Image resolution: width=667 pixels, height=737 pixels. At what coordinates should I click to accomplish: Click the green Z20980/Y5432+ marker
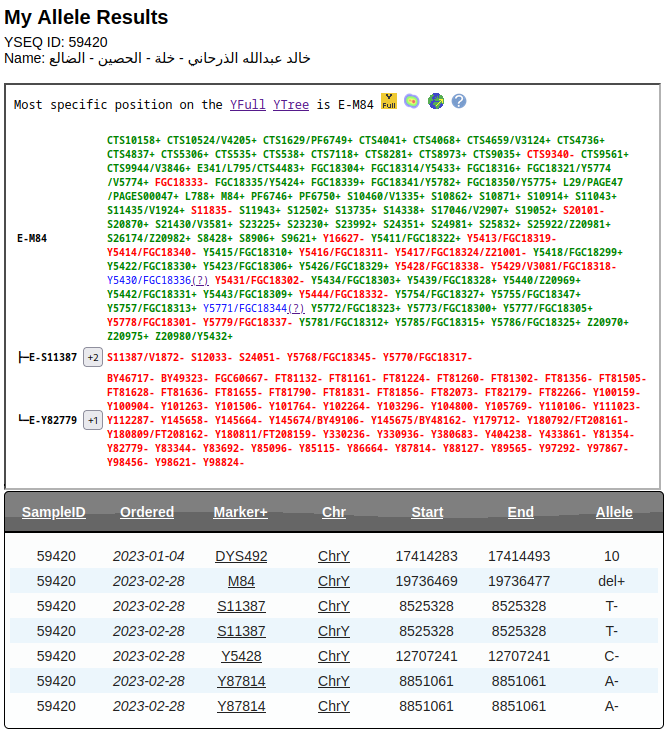[x=194, y=336]
